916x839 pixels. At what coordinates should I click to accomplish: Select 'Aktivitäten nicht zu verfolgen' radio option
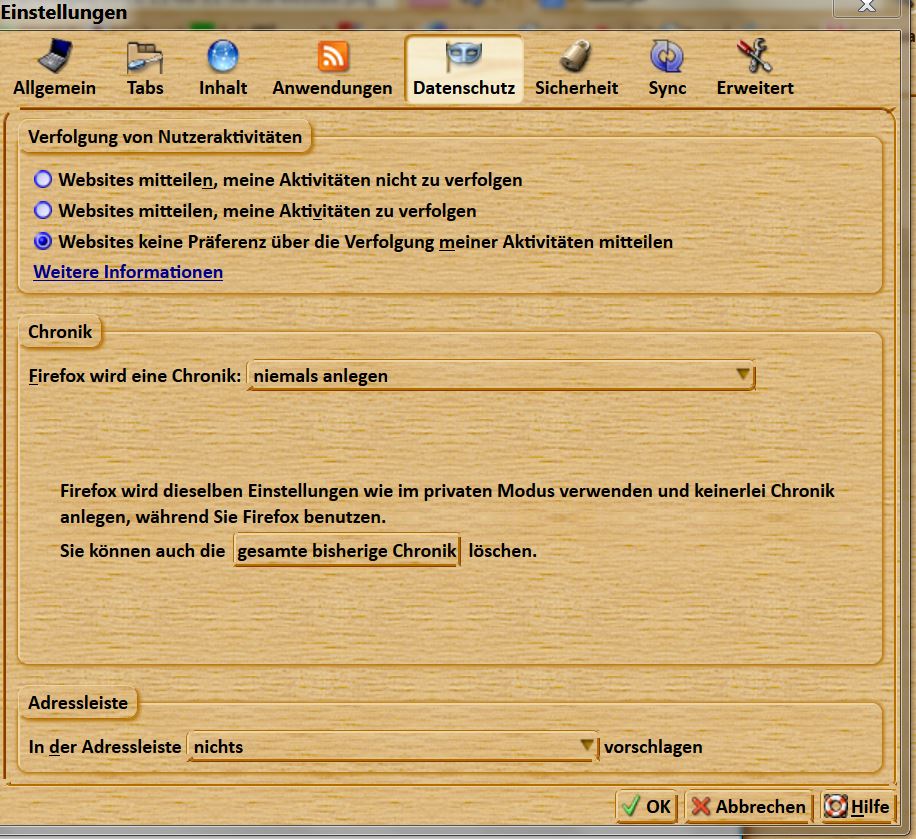(x=43, y=179)
